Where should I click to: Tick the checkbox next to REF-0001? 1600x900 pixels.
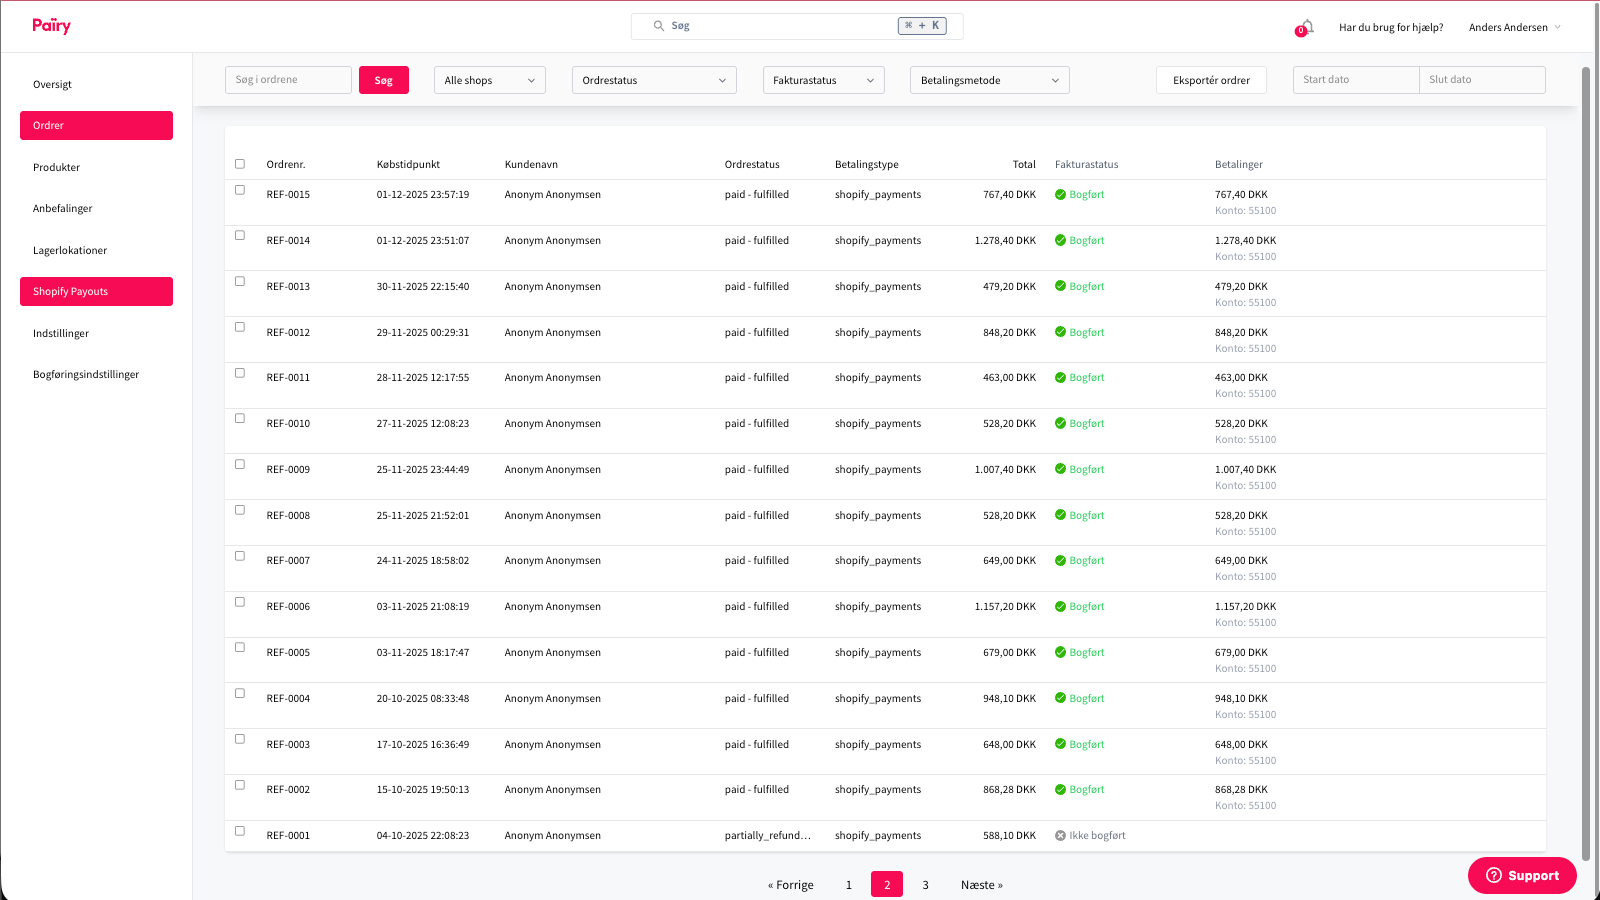(240, 830)
